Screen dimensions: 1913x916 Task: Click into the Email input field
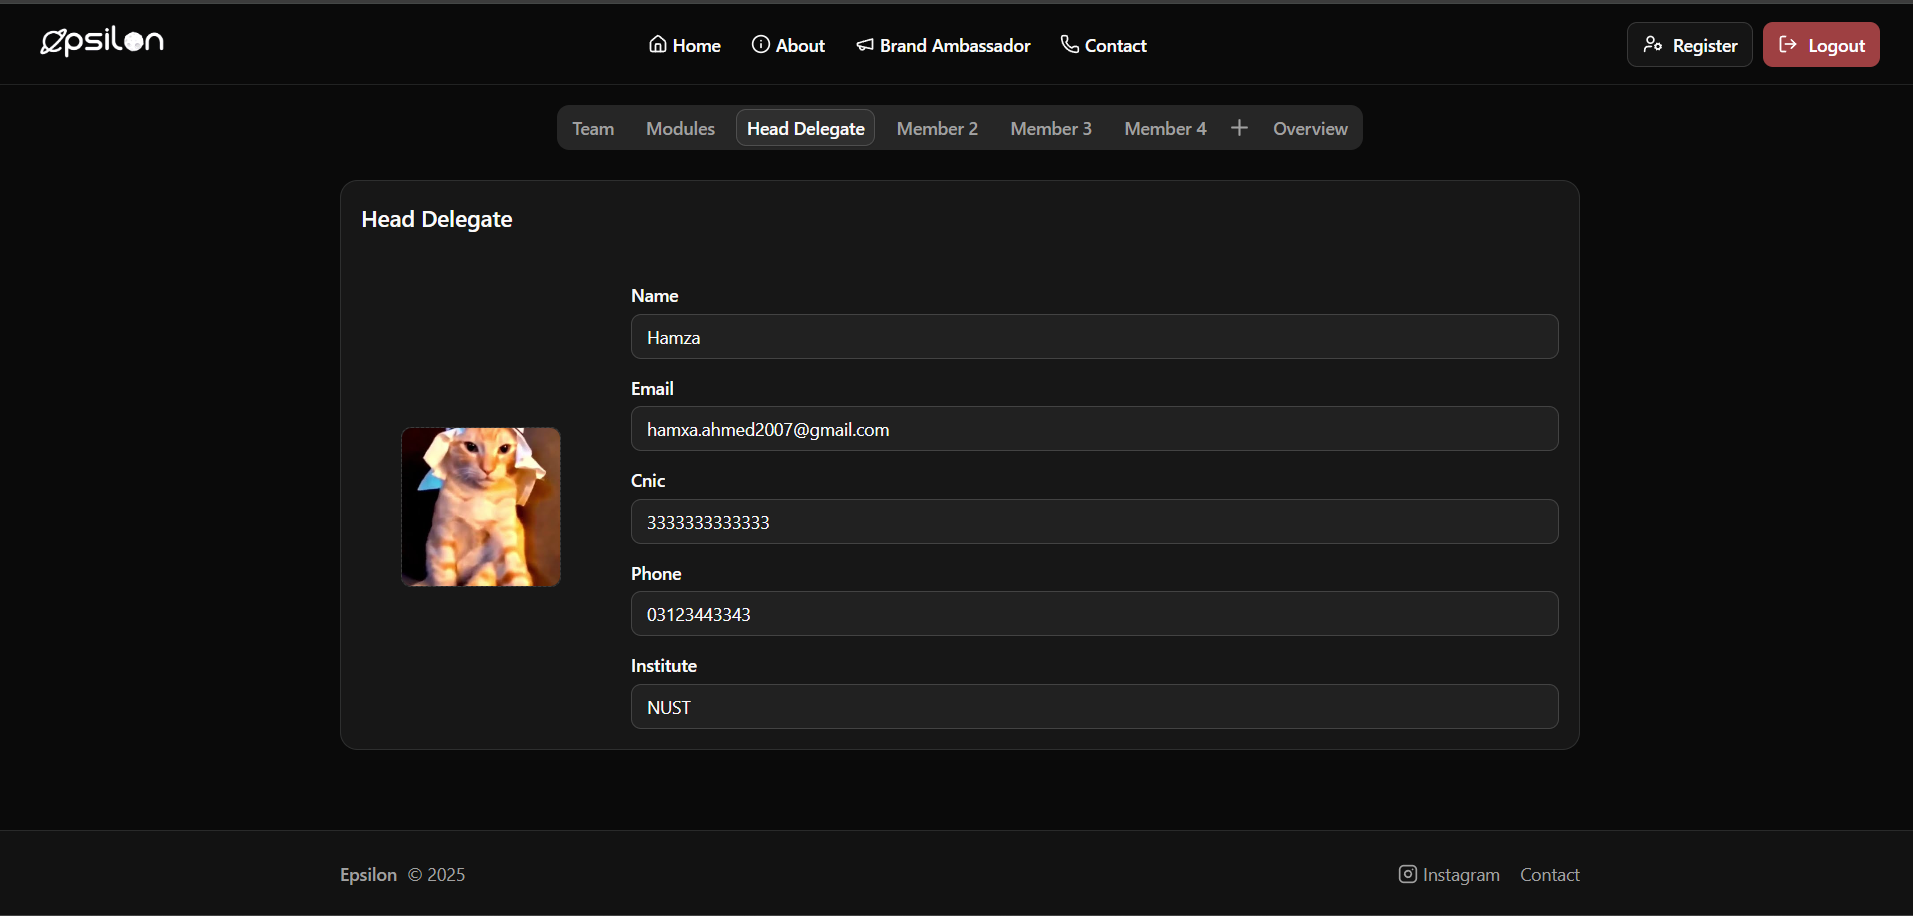point(1094,429)
